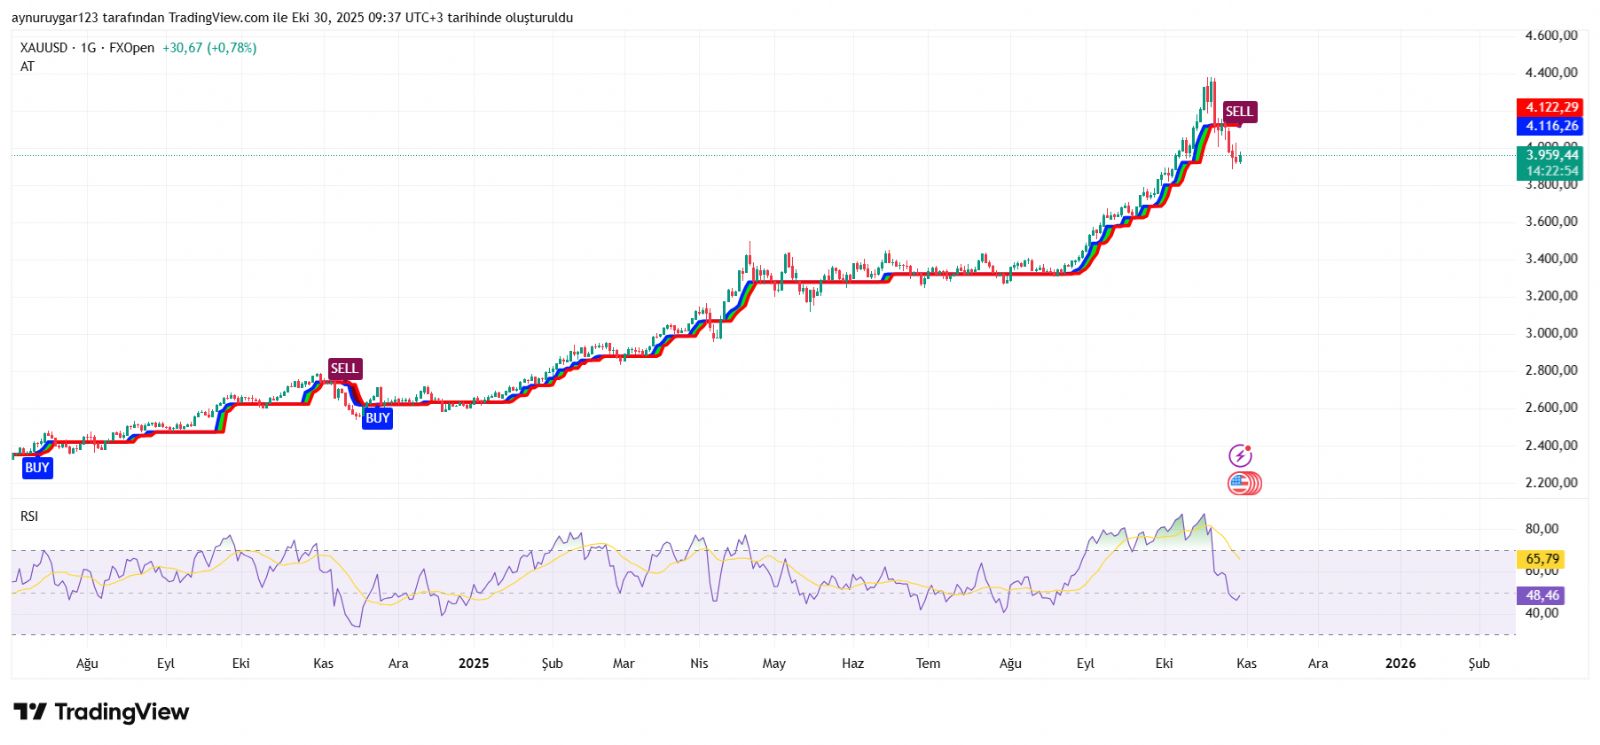1600x745 pixels.
Task: Click the purple 48,46 RSI value label
Action: [x=1542, y=595]
